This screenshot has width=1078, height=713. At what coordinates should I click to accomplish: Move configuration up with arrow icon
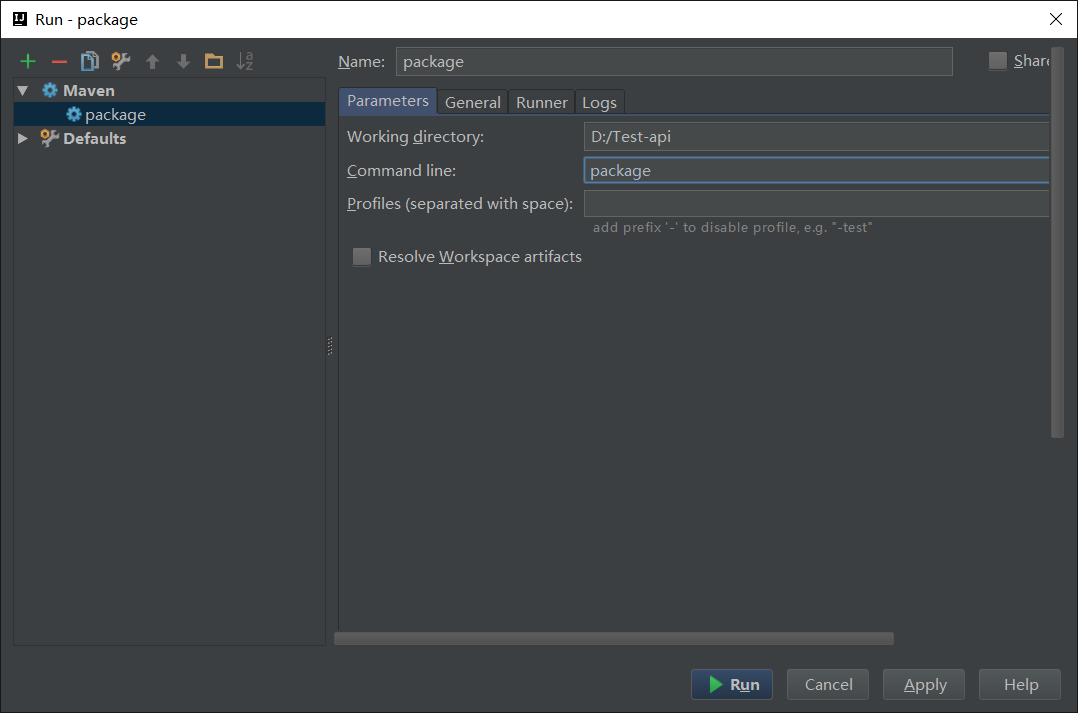pos(153,62)
